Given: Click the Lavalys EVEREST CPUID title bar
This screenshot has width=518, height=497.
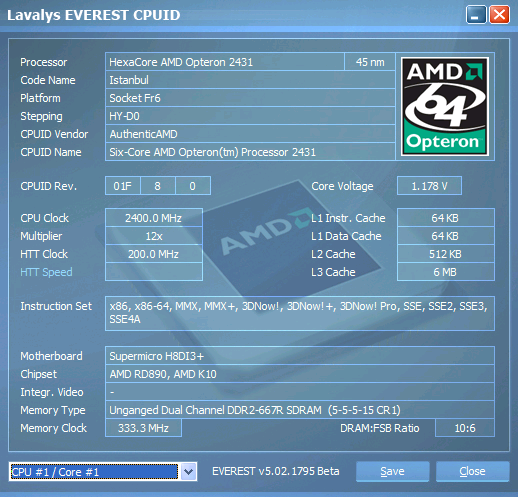Looking at the screenshot, I should point(233,15).
